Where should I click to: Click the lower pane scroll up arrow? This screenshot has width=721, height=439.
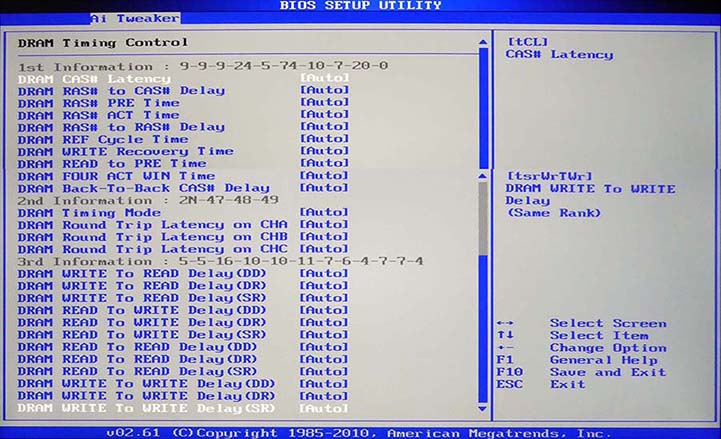point(483,176)
